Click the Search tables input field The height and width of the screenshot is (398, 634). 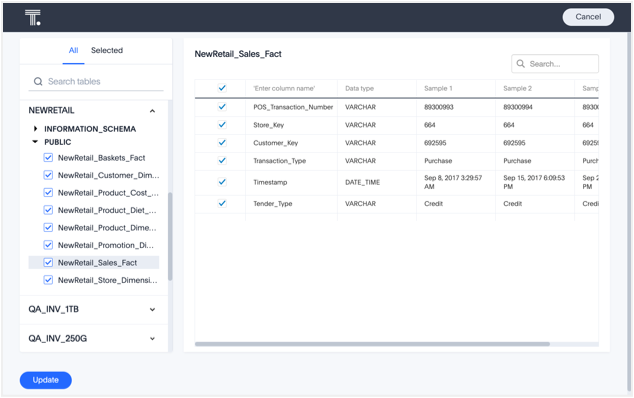click(96, 82)
